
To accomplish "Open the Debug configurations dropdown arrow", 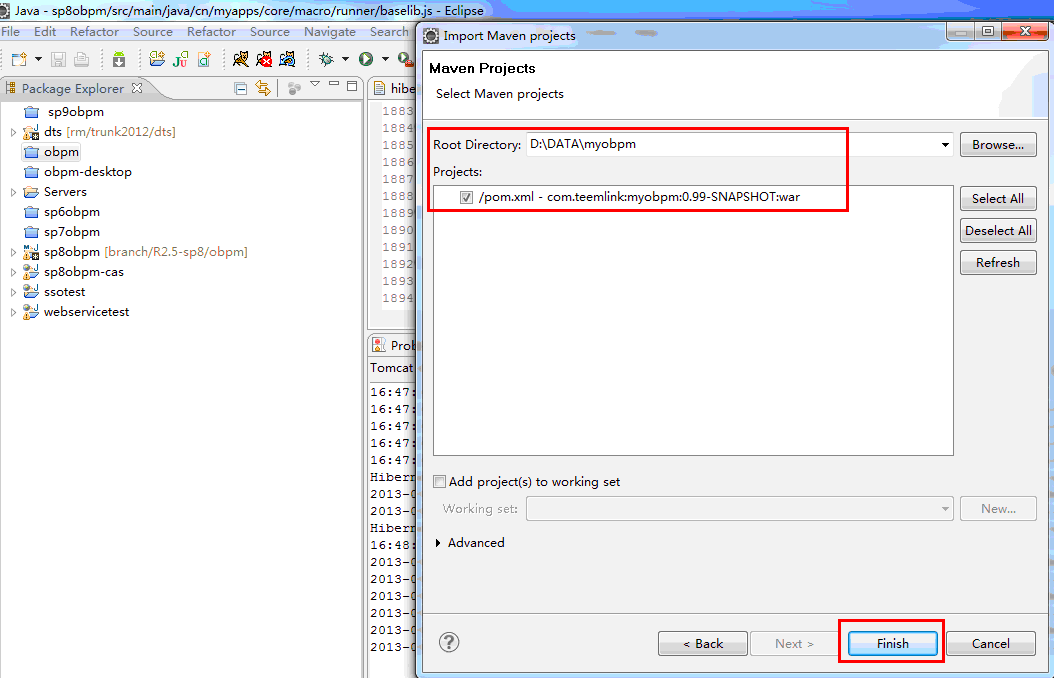I will coord(346,59).
